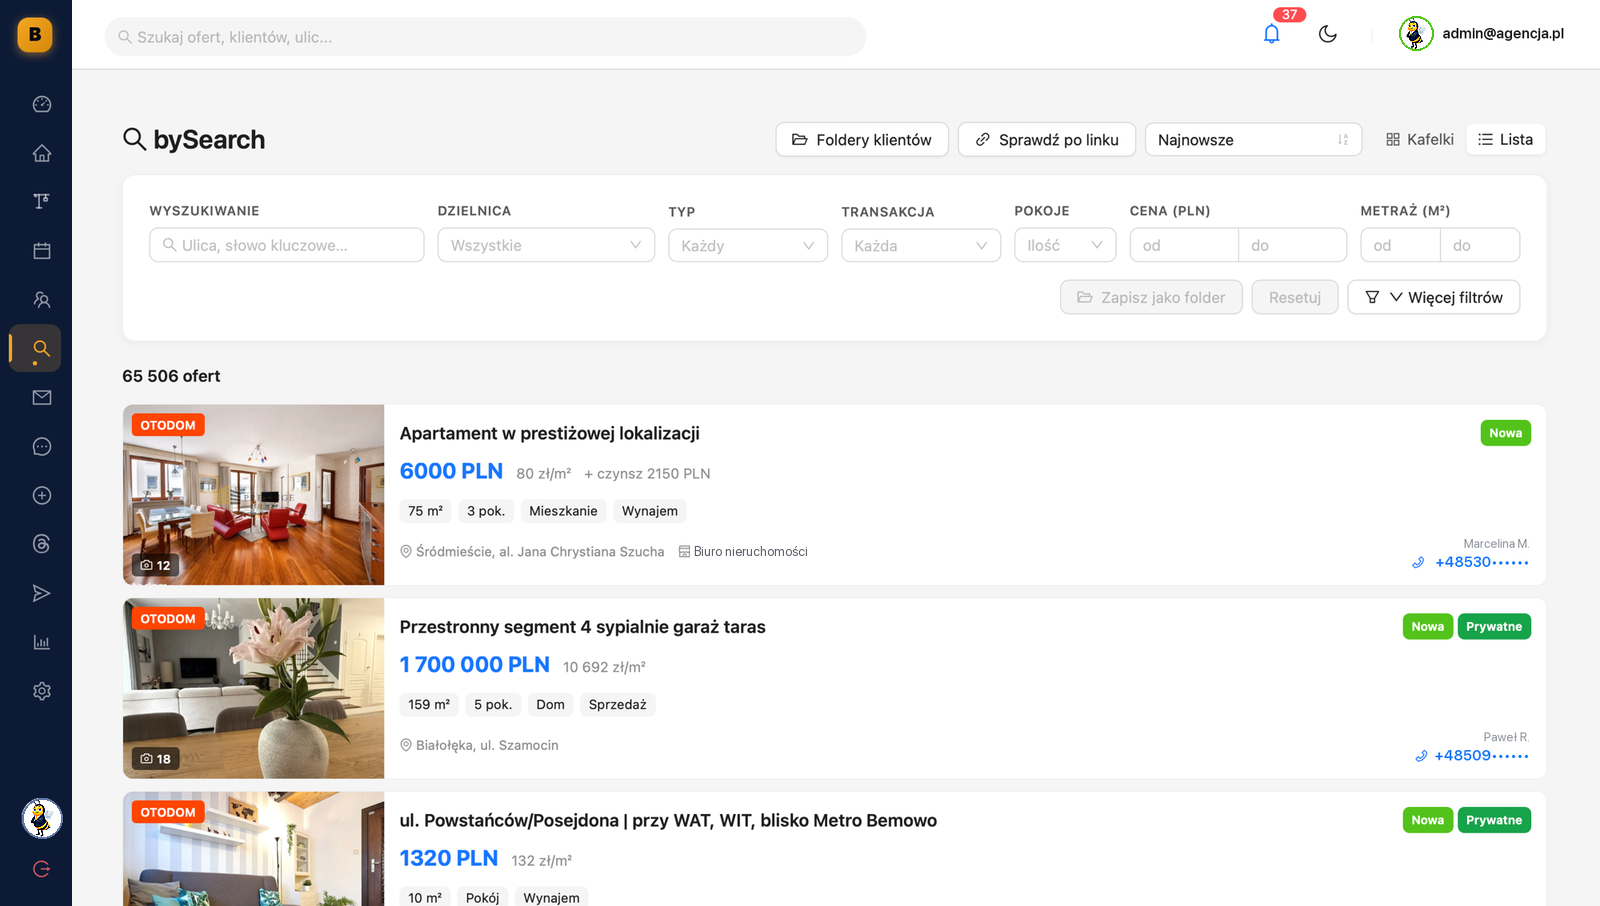The height and width of the screenshot is (906, 1600).
Task: Open the calendar icon in sidebar
Action: coord(42,251)
